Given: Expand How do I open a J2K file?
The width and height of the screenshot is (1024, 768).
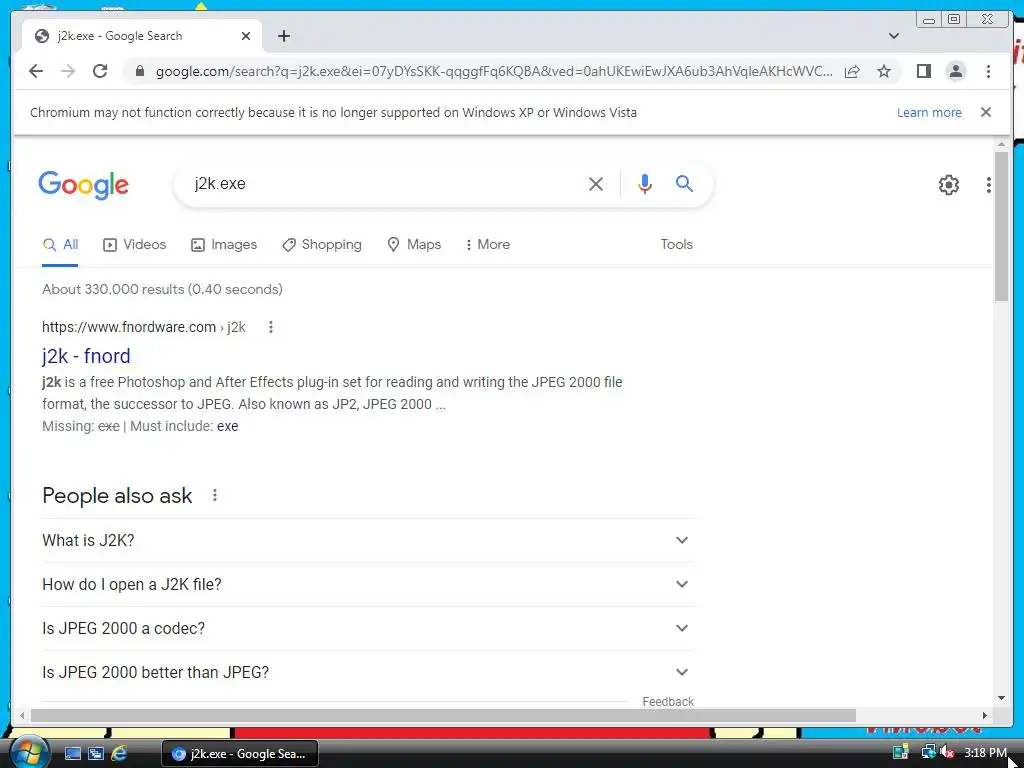Looking at the screenshot, I should [369, 584].
